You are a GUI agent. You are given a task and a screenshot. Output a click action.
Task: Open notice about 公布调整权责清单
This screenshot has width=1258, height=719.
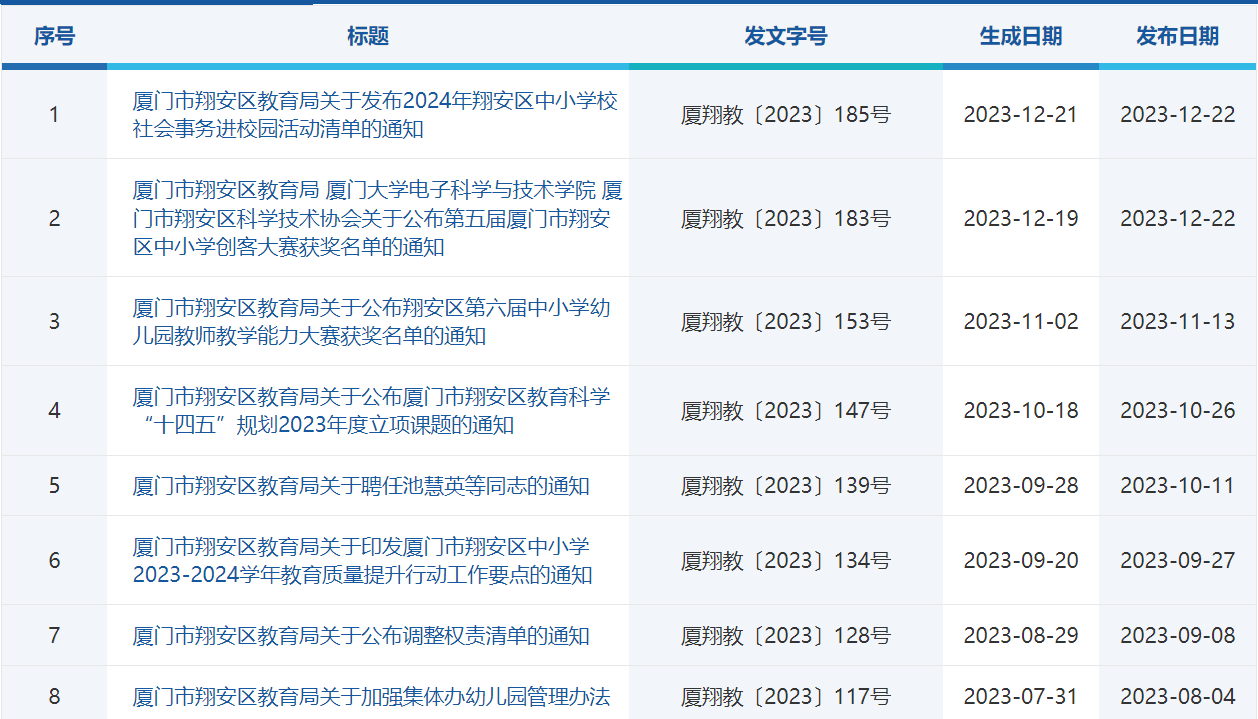coord(361,636)
